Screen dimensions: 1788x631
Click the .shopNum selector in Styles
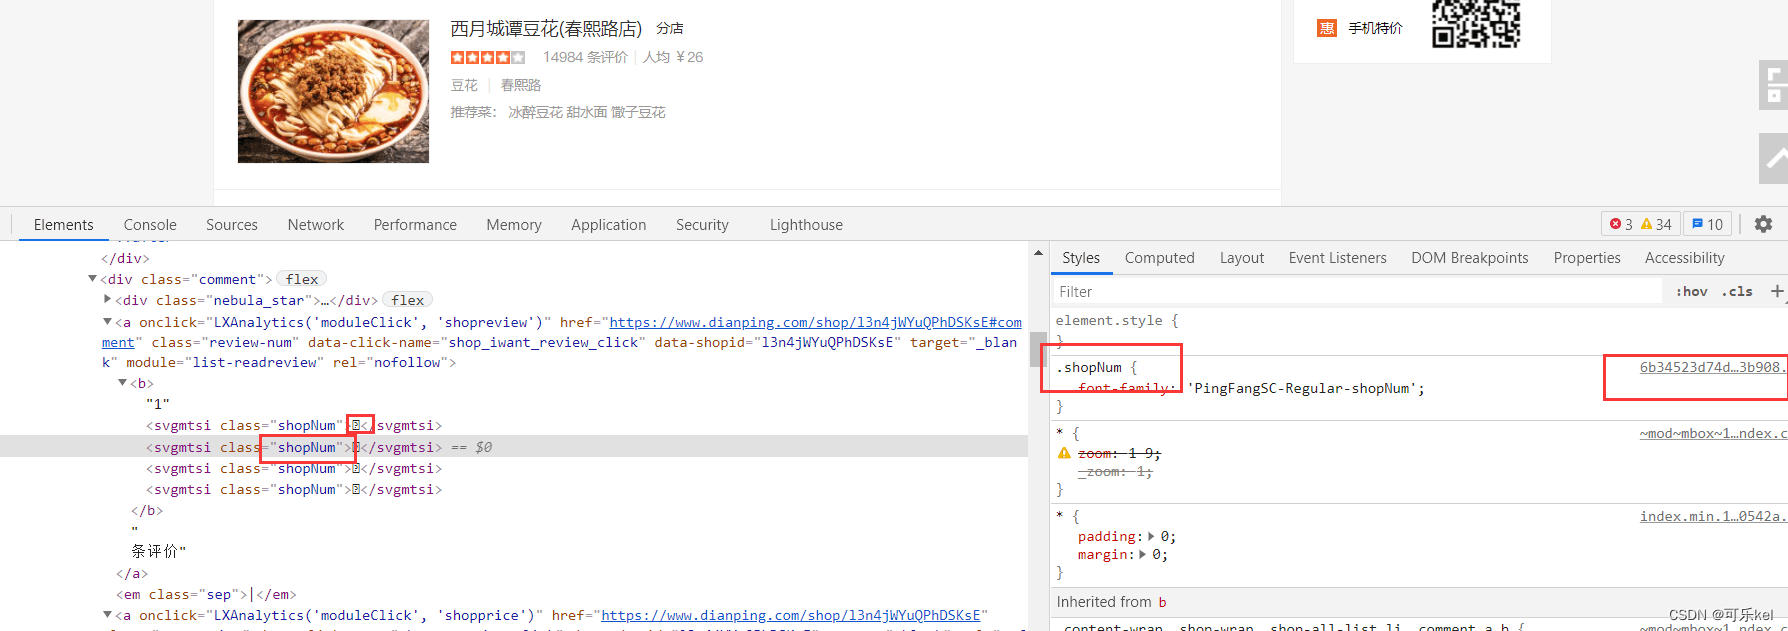point(1089,367)
